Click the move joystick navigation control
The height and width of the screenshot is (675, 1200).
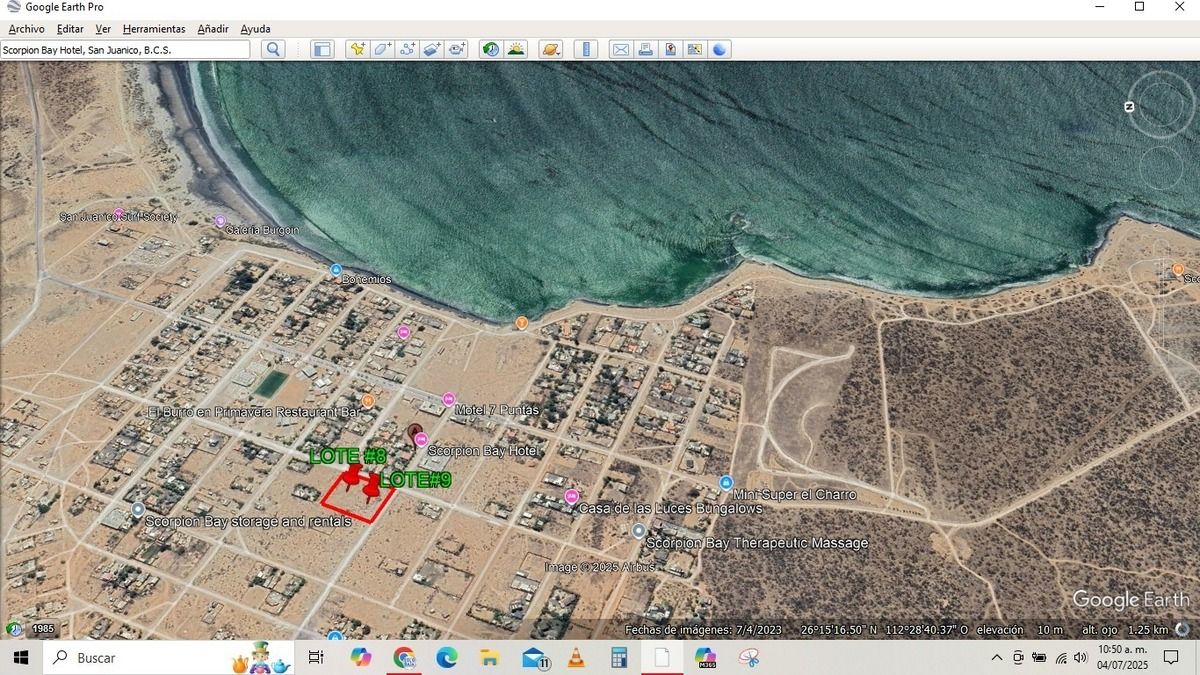[1161, 167]
